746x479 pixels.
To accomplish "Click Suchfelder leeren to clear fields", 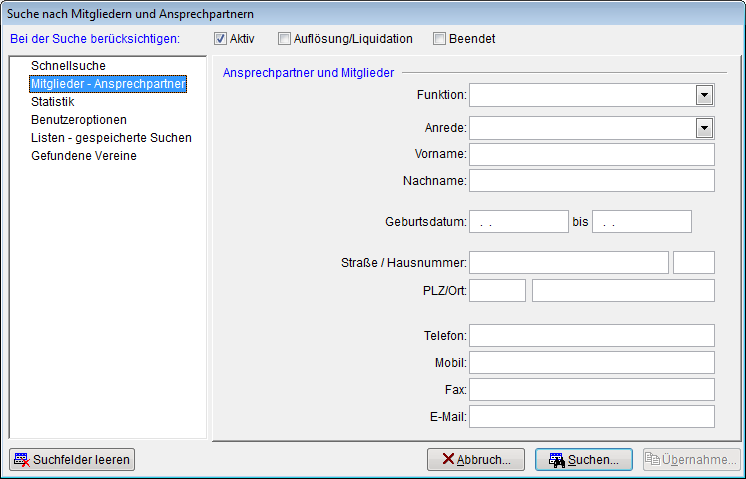I will [71, 459].
